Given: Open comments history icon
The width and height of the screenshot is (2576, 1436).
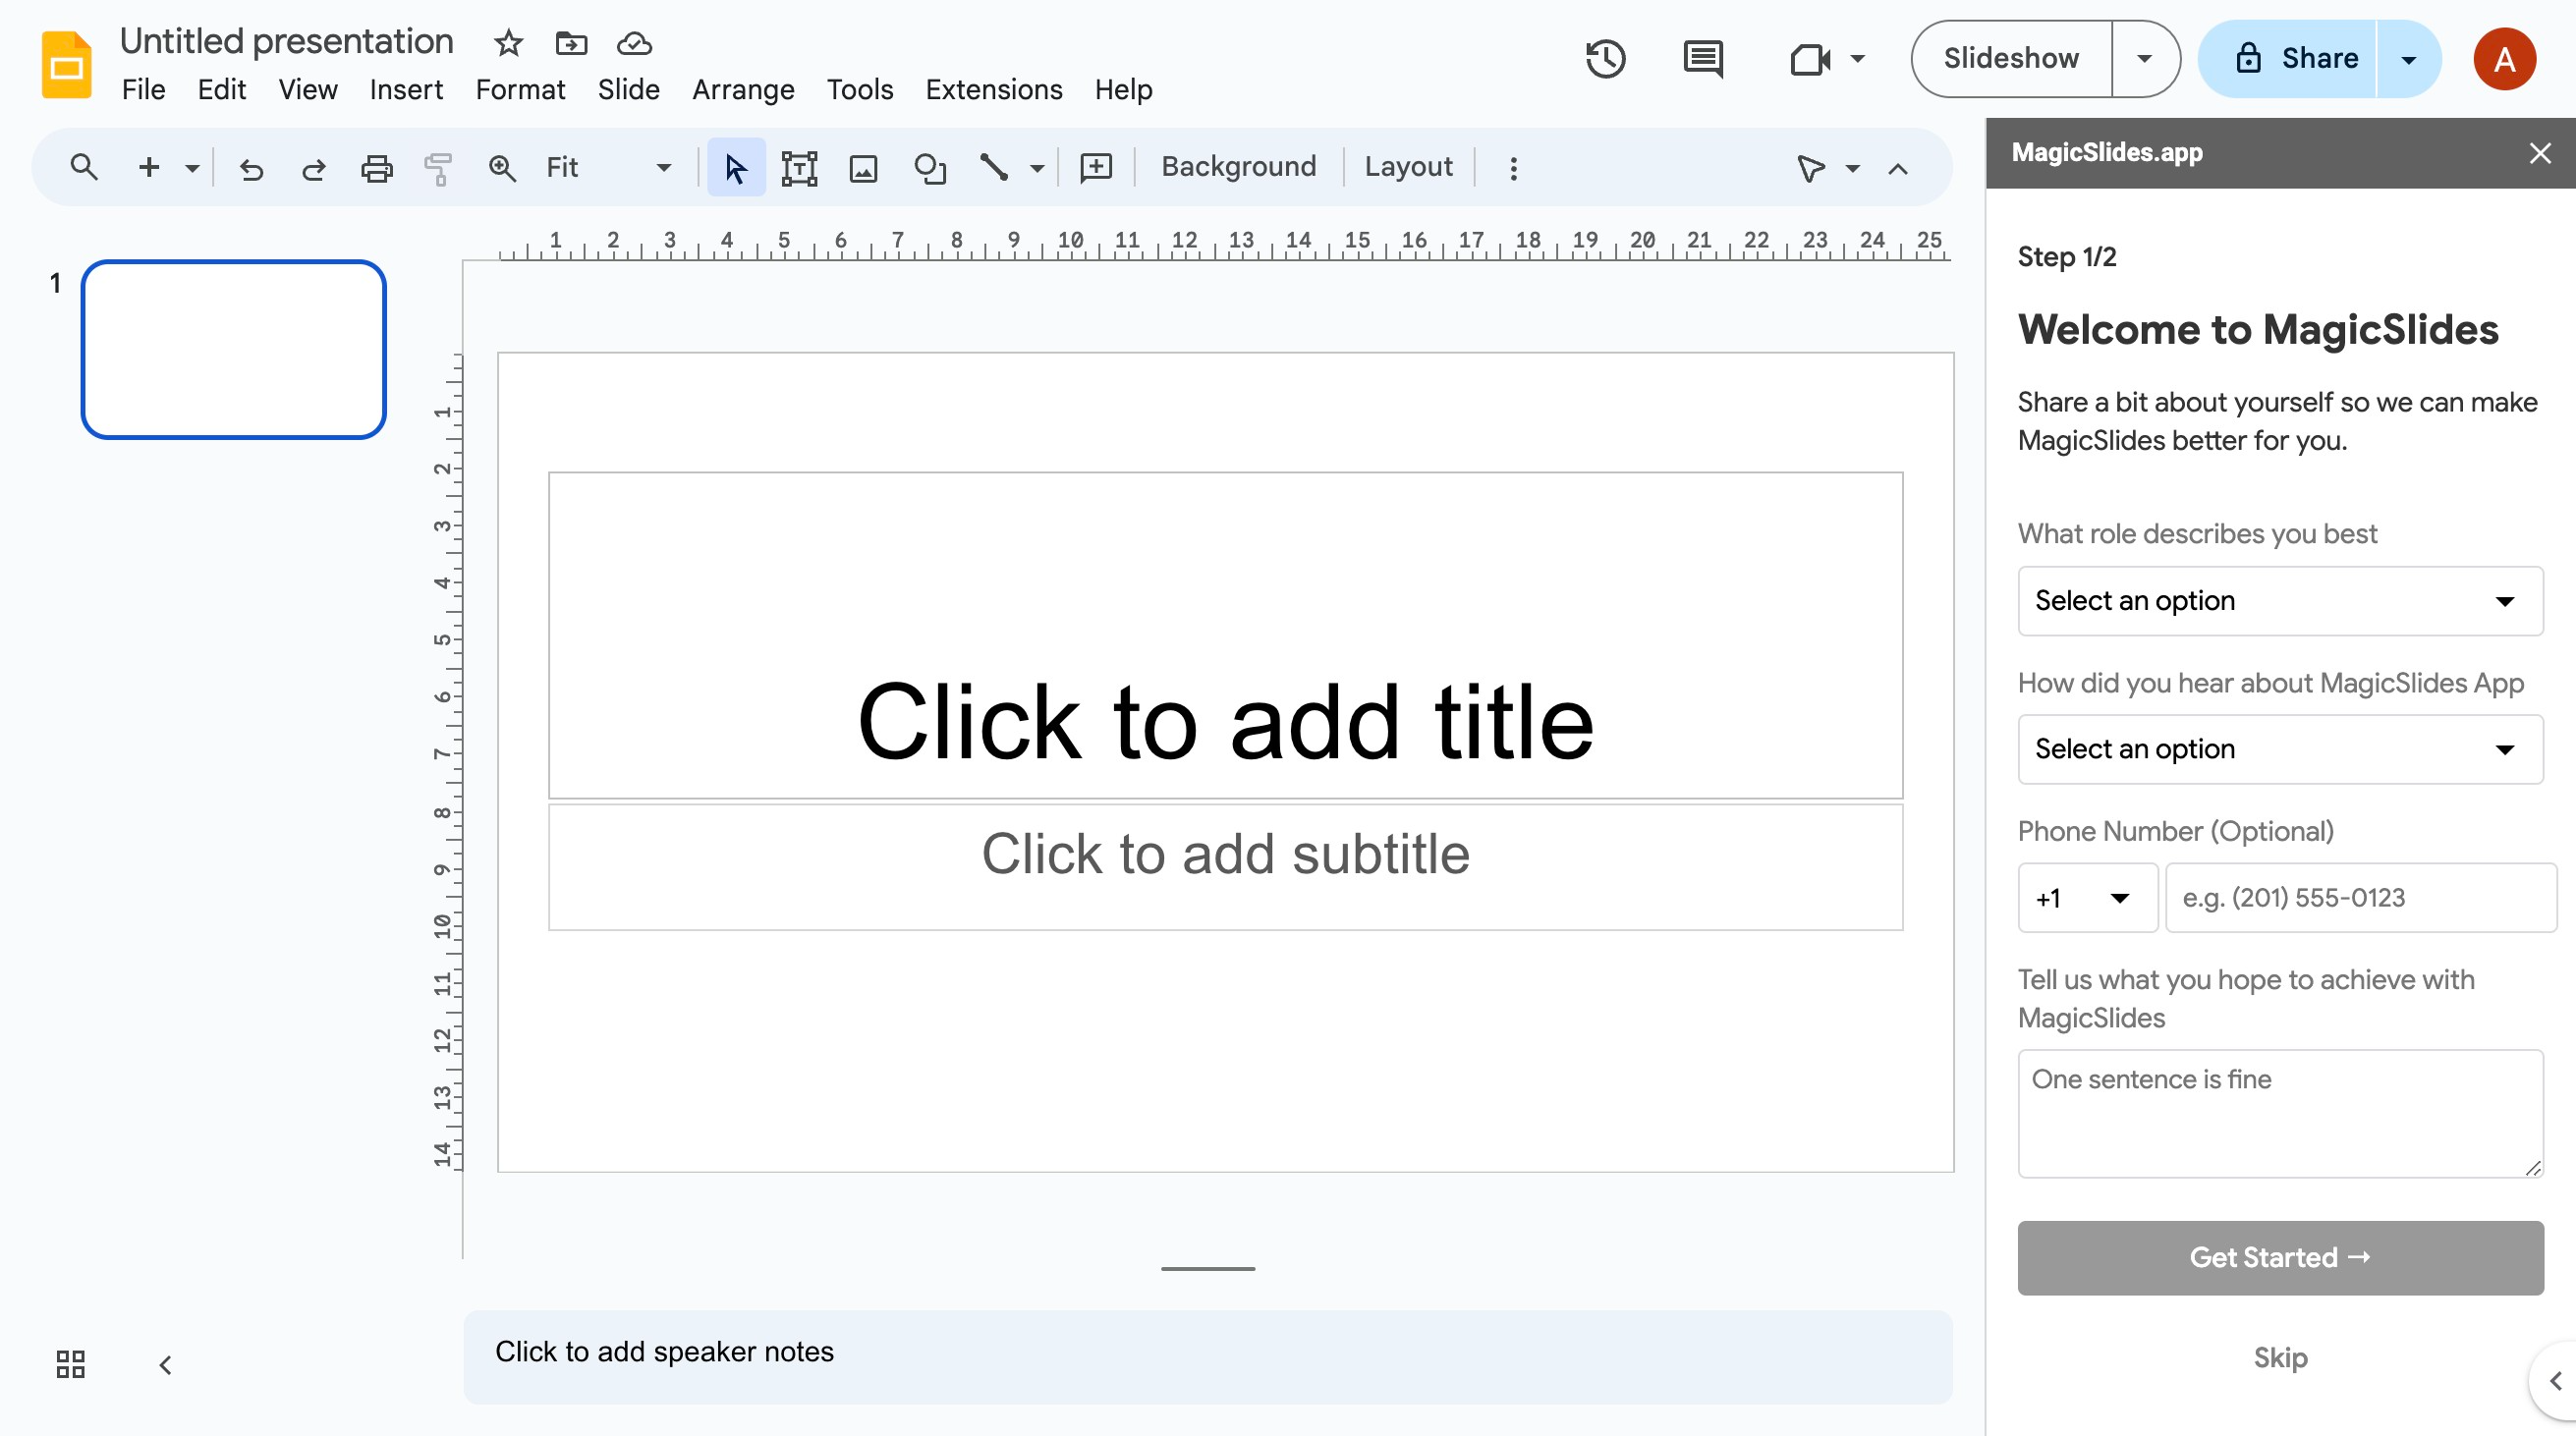Looking at the screenshot, I should tap(1702, 59).
